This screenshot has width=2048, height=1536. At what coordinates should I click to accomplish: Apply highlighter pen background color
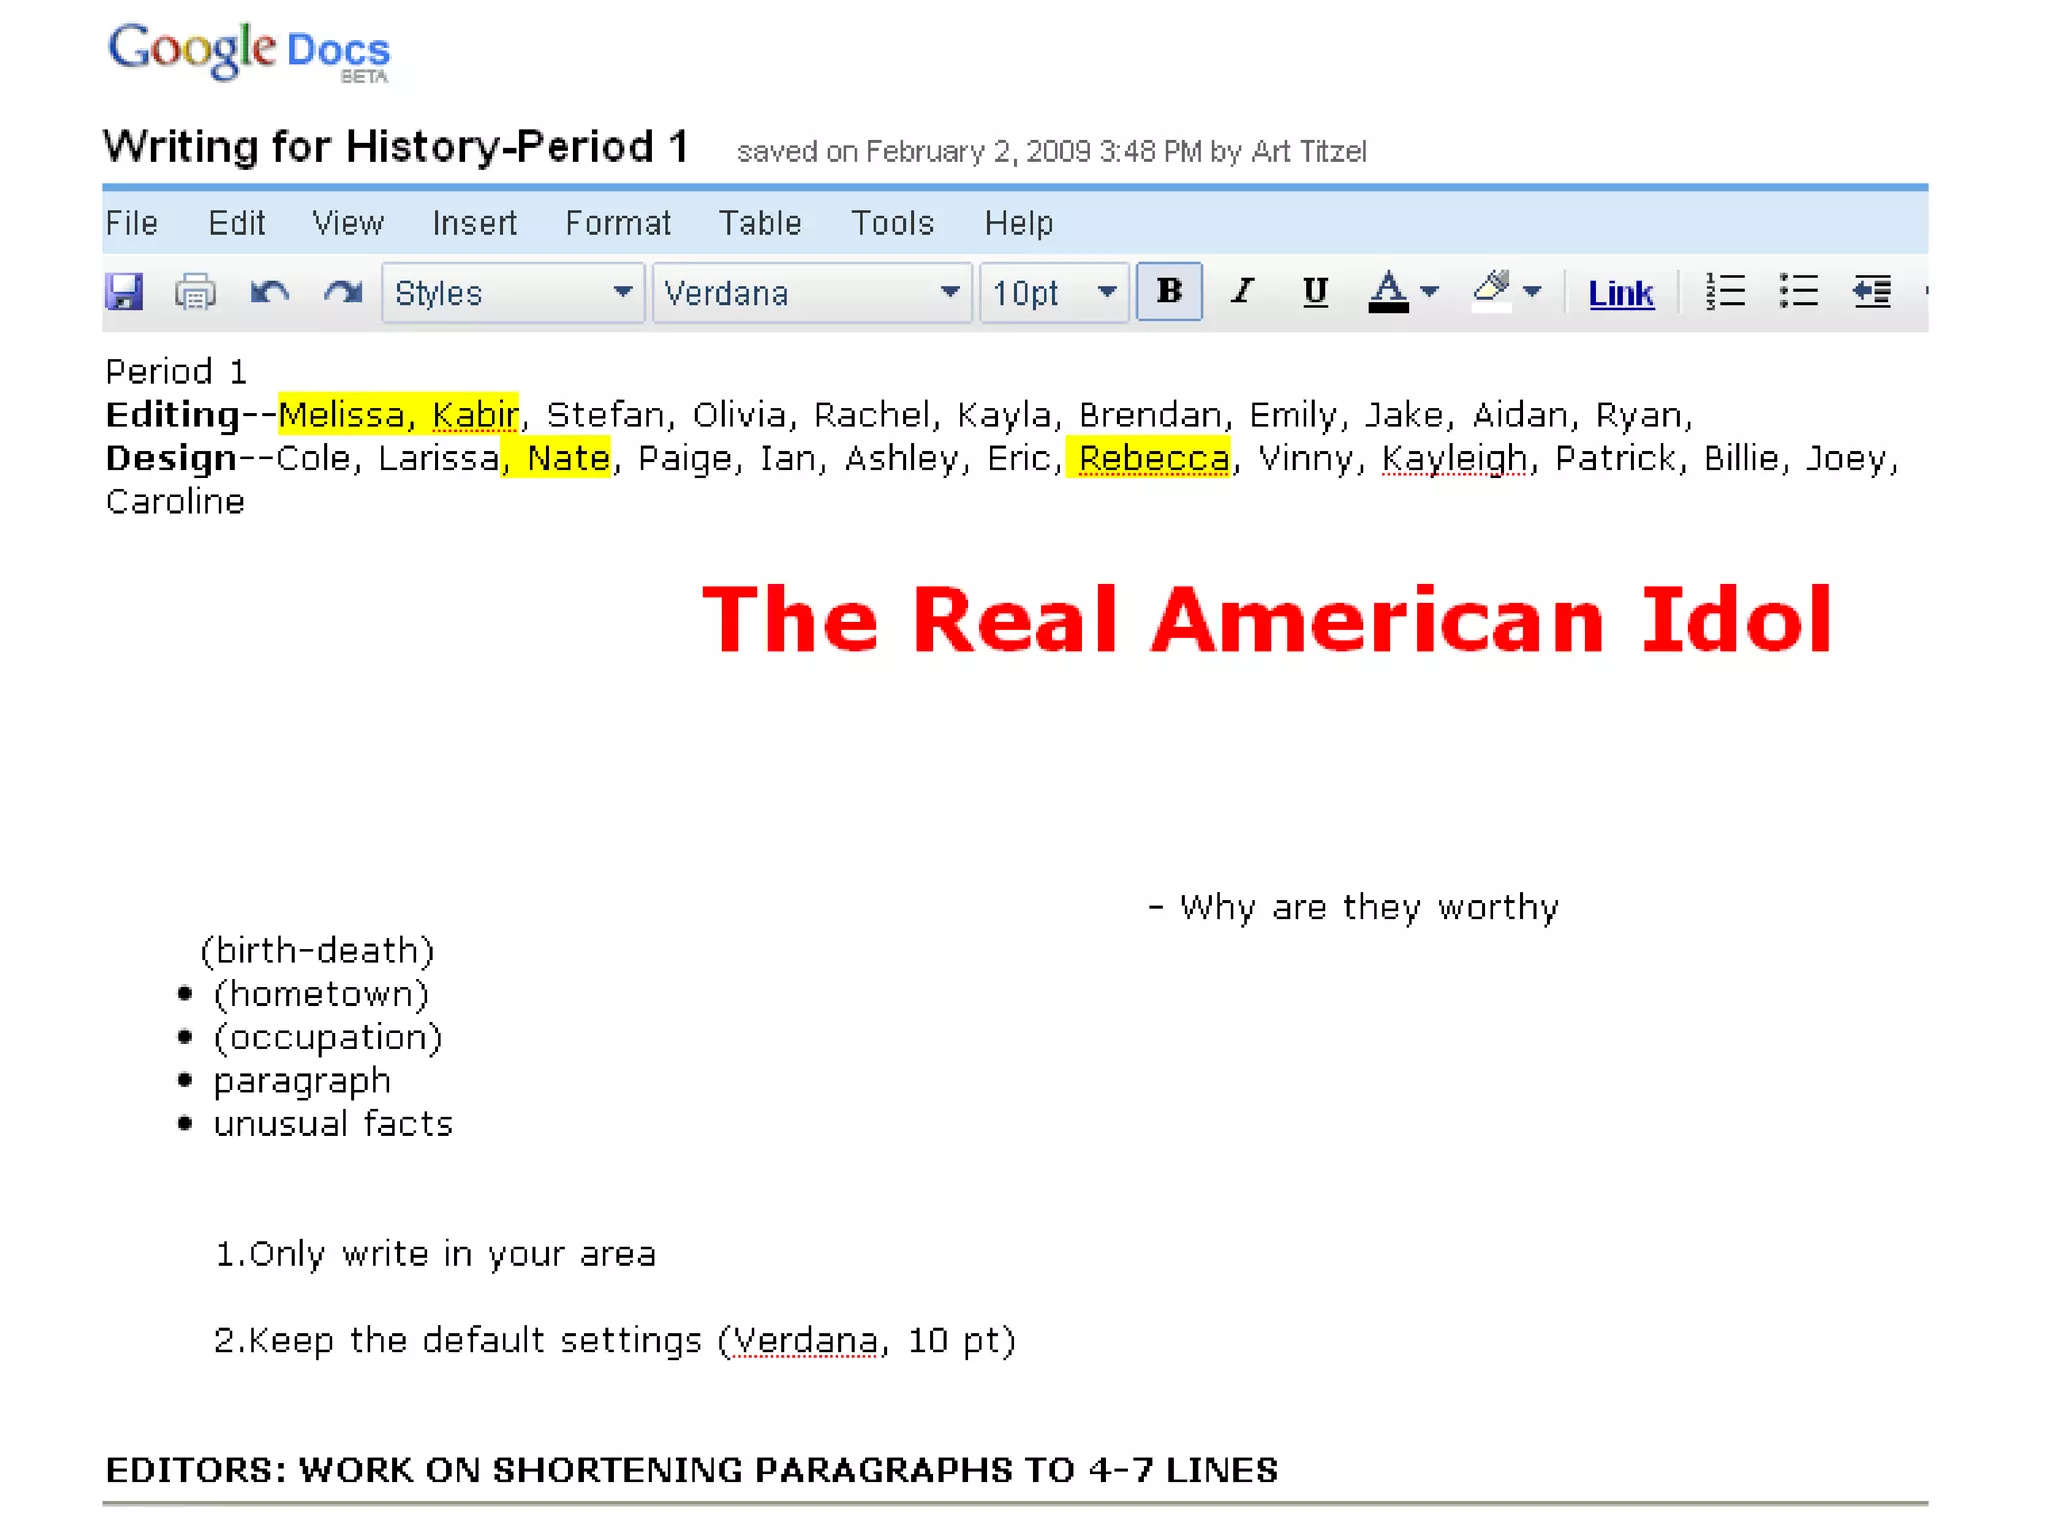click(x=1492, y=292)
